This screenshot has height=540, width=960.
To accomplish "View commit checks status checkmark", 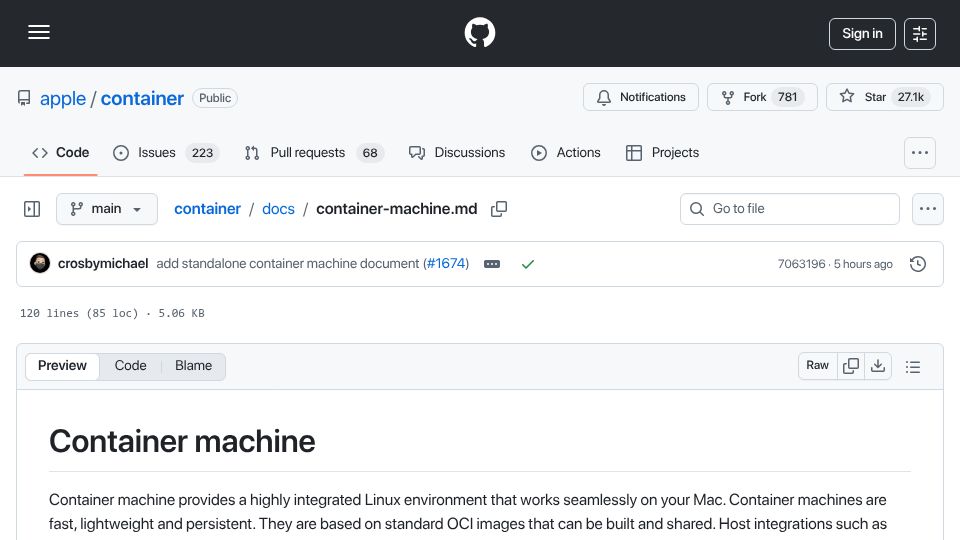I will pos(528,264).
